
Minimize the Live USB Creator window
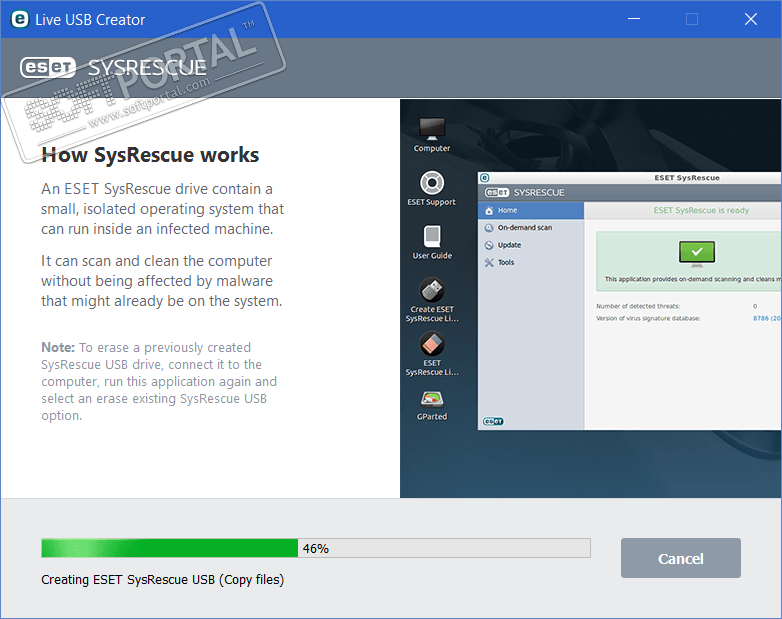(x=634, y=19)
